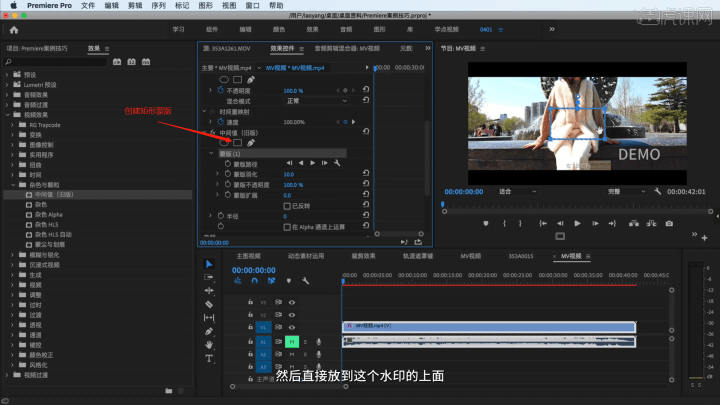Check the 已反转 checkbox
The width and height of the screenshot is (720, 405).
(287, 206)
